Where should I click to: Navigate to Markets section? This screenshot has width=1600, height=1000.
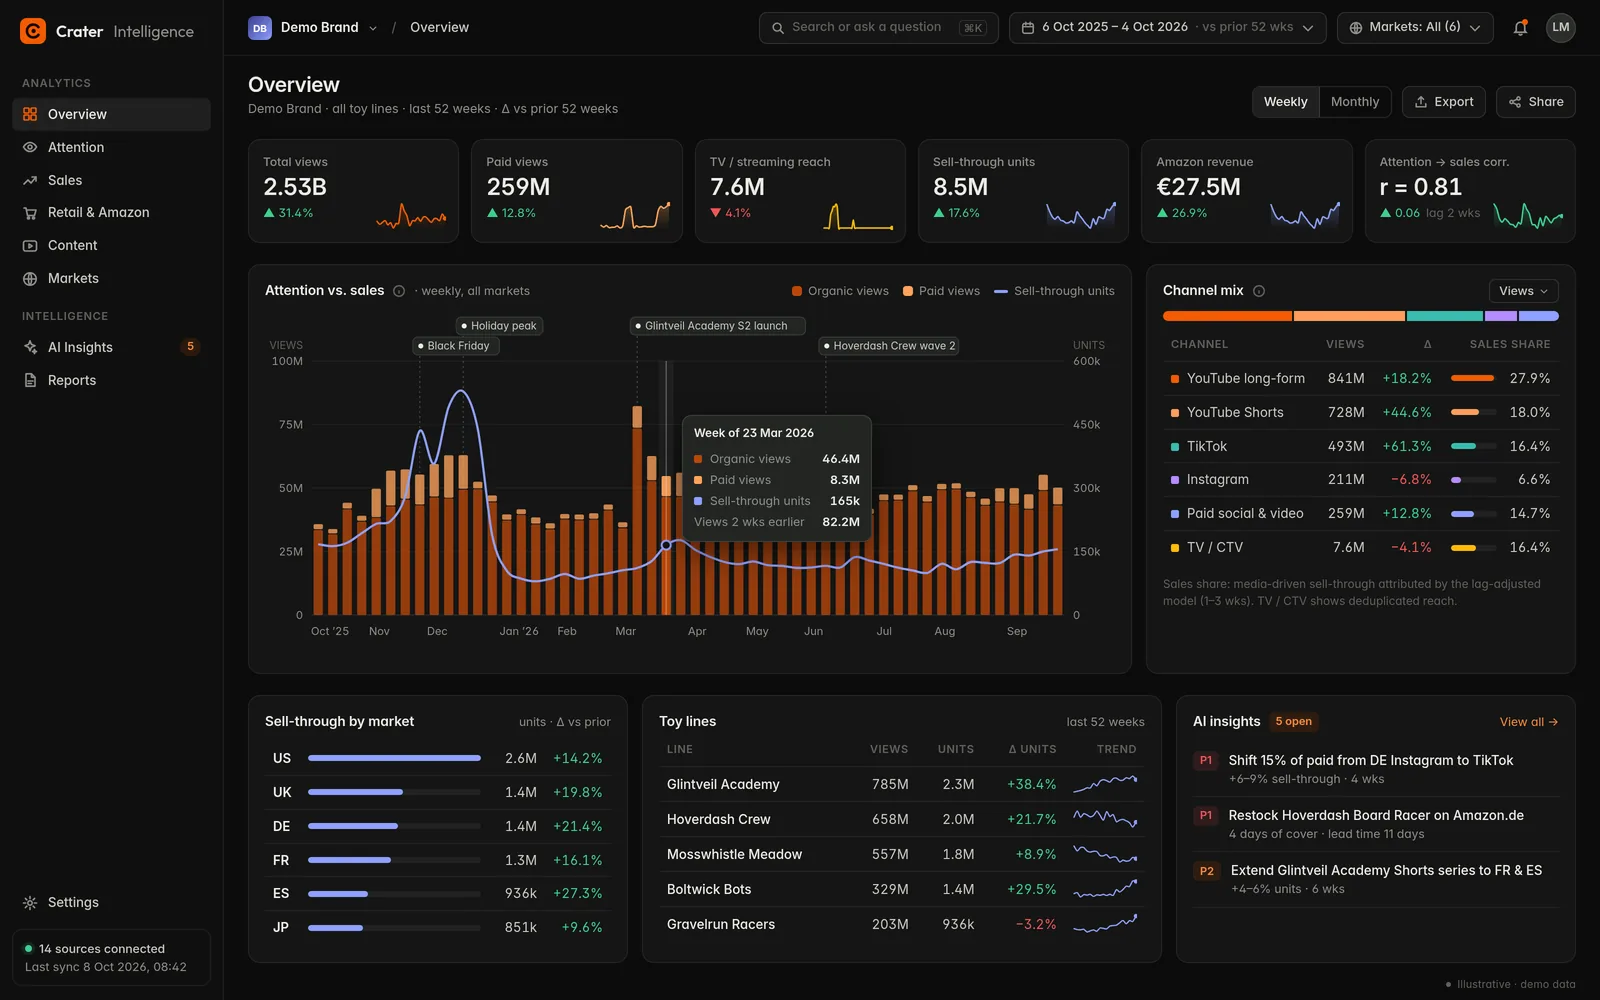[111, 278]
